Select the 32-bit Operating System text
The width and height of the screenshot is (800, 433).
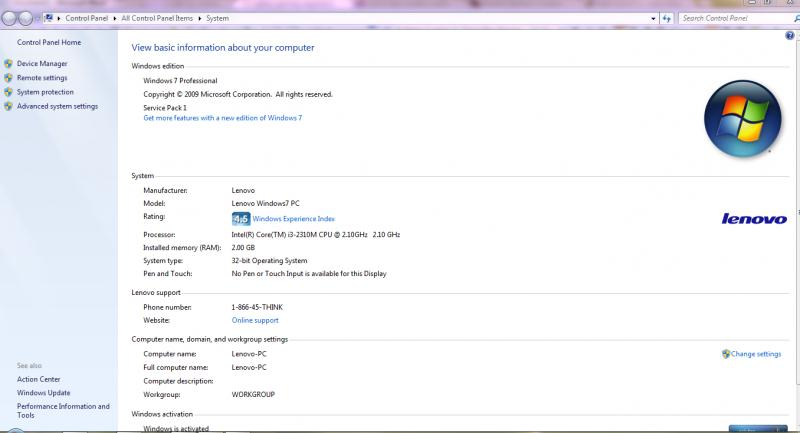pyautogui.click(x=269, y=261)
